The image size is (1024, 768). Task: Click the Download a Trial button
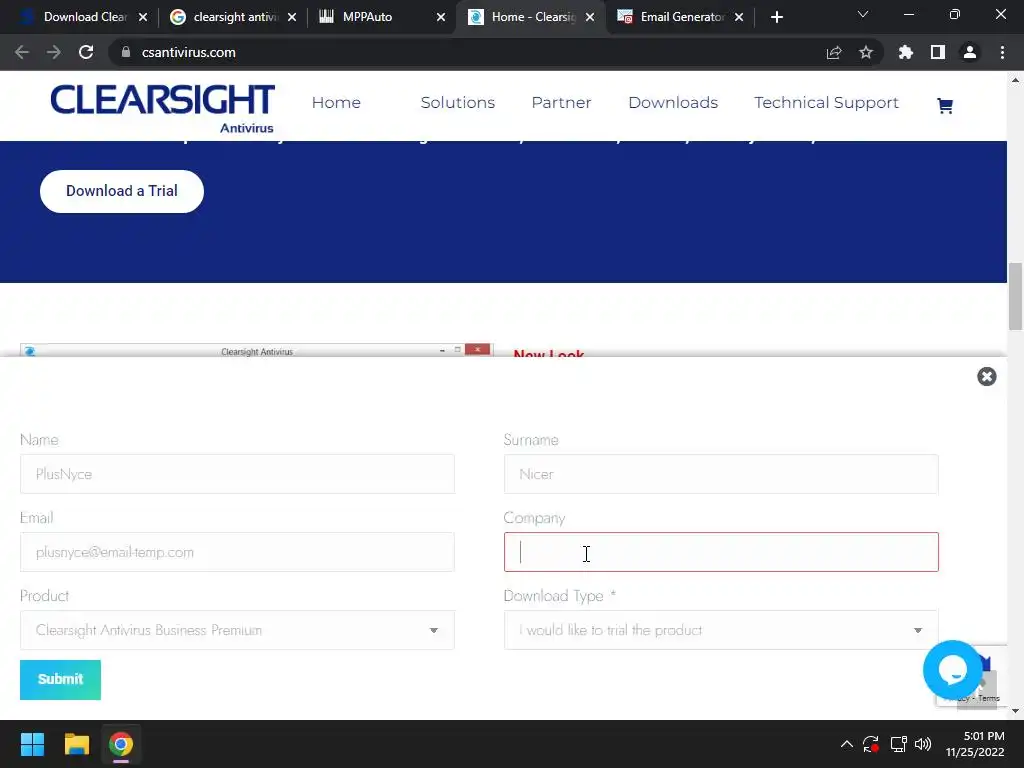point(121,191)
